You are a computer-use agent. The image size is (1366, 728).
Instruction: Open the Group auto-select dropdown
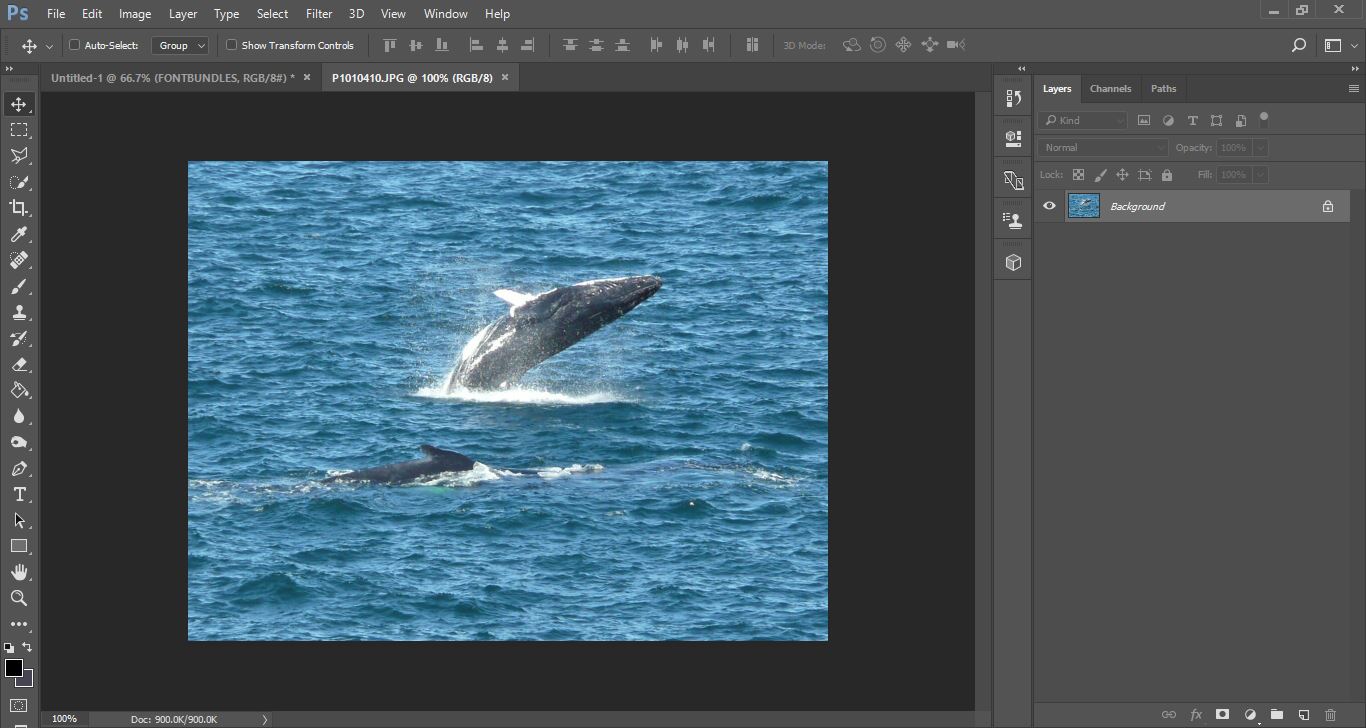180,45
